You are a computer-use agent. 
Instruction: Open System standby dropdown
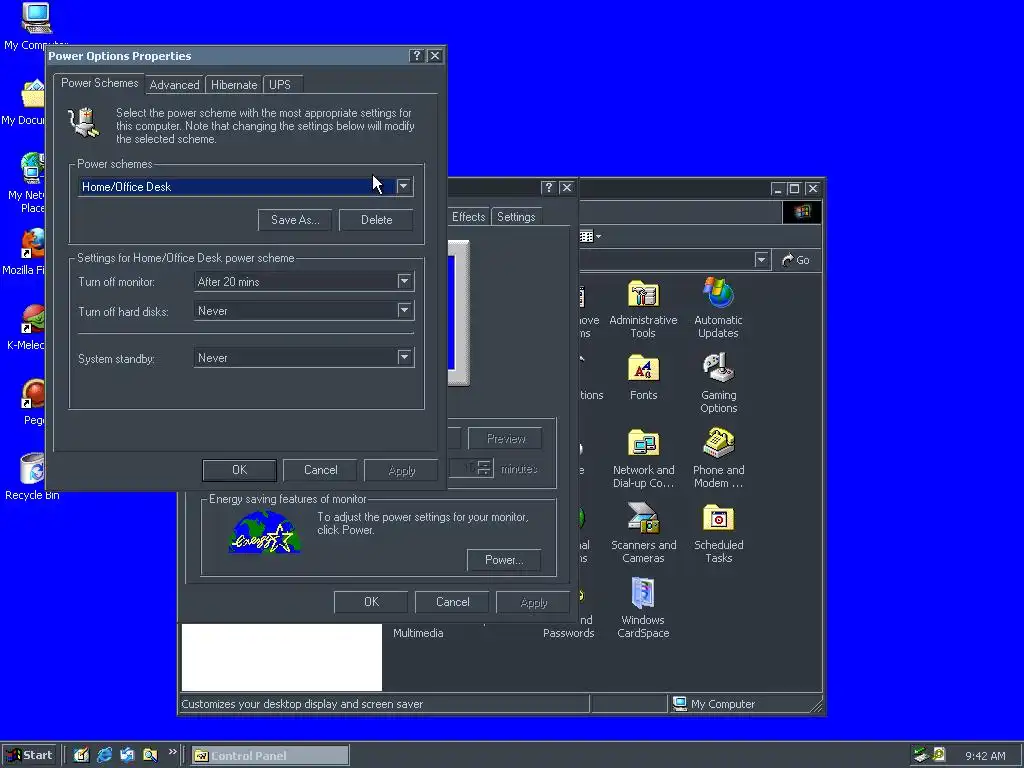point(404,357)
